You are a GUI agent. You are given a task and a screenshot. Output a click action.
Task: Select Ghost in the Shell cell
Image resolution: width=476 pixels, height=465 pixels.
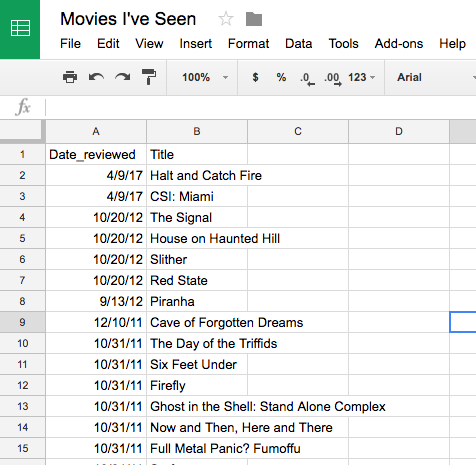(x=197, y=406)
